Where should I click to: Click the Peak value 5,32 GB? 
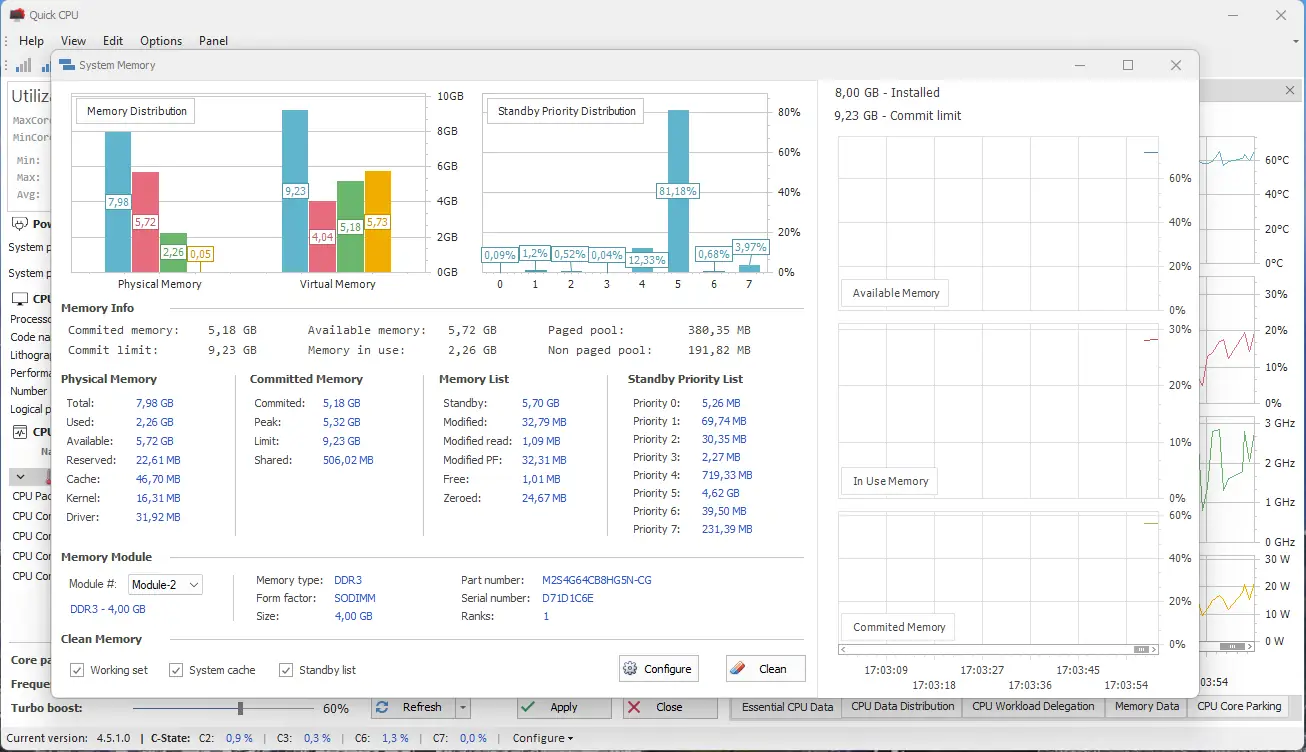point(341,422)
